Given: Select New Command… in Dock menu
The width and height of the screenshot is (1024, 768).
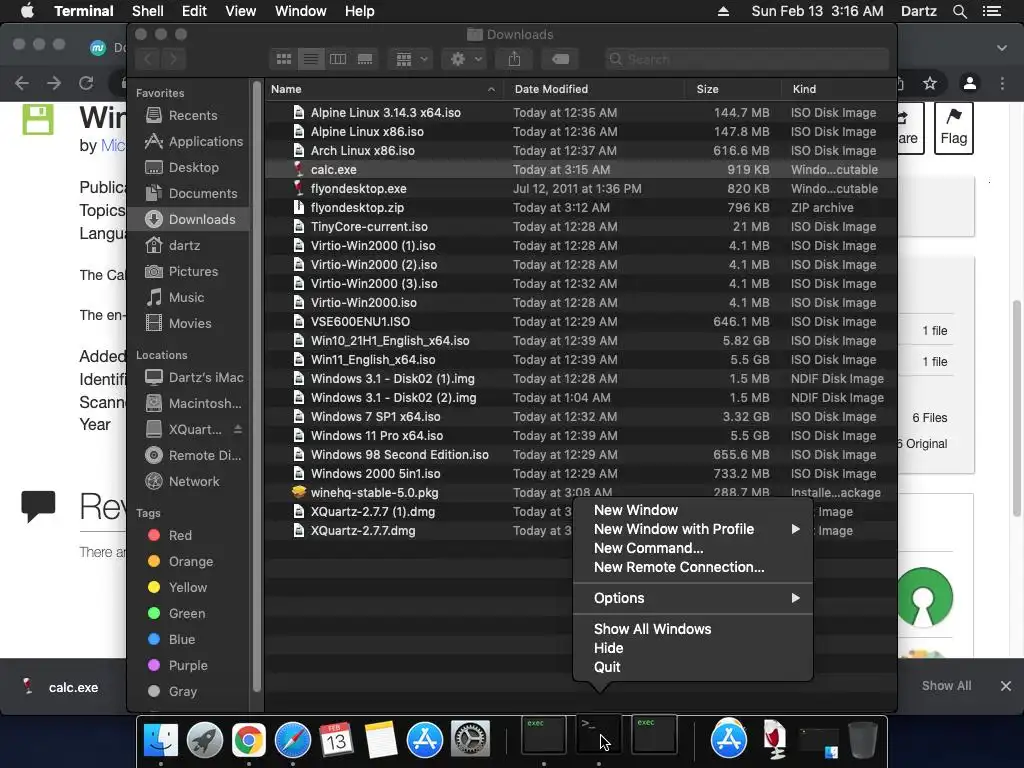Looking at the screenshot, I should coord(693,548).
